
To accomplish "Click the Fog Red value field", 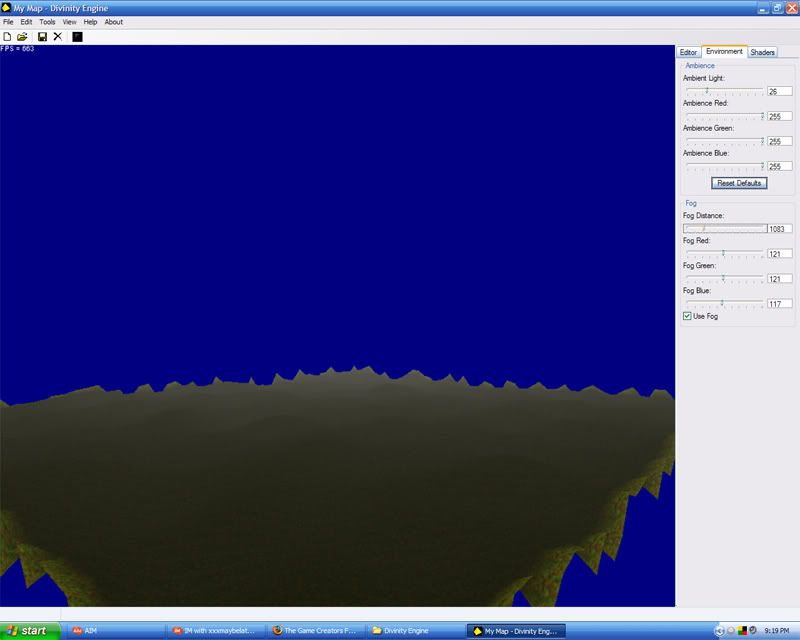I will point(779,254).
